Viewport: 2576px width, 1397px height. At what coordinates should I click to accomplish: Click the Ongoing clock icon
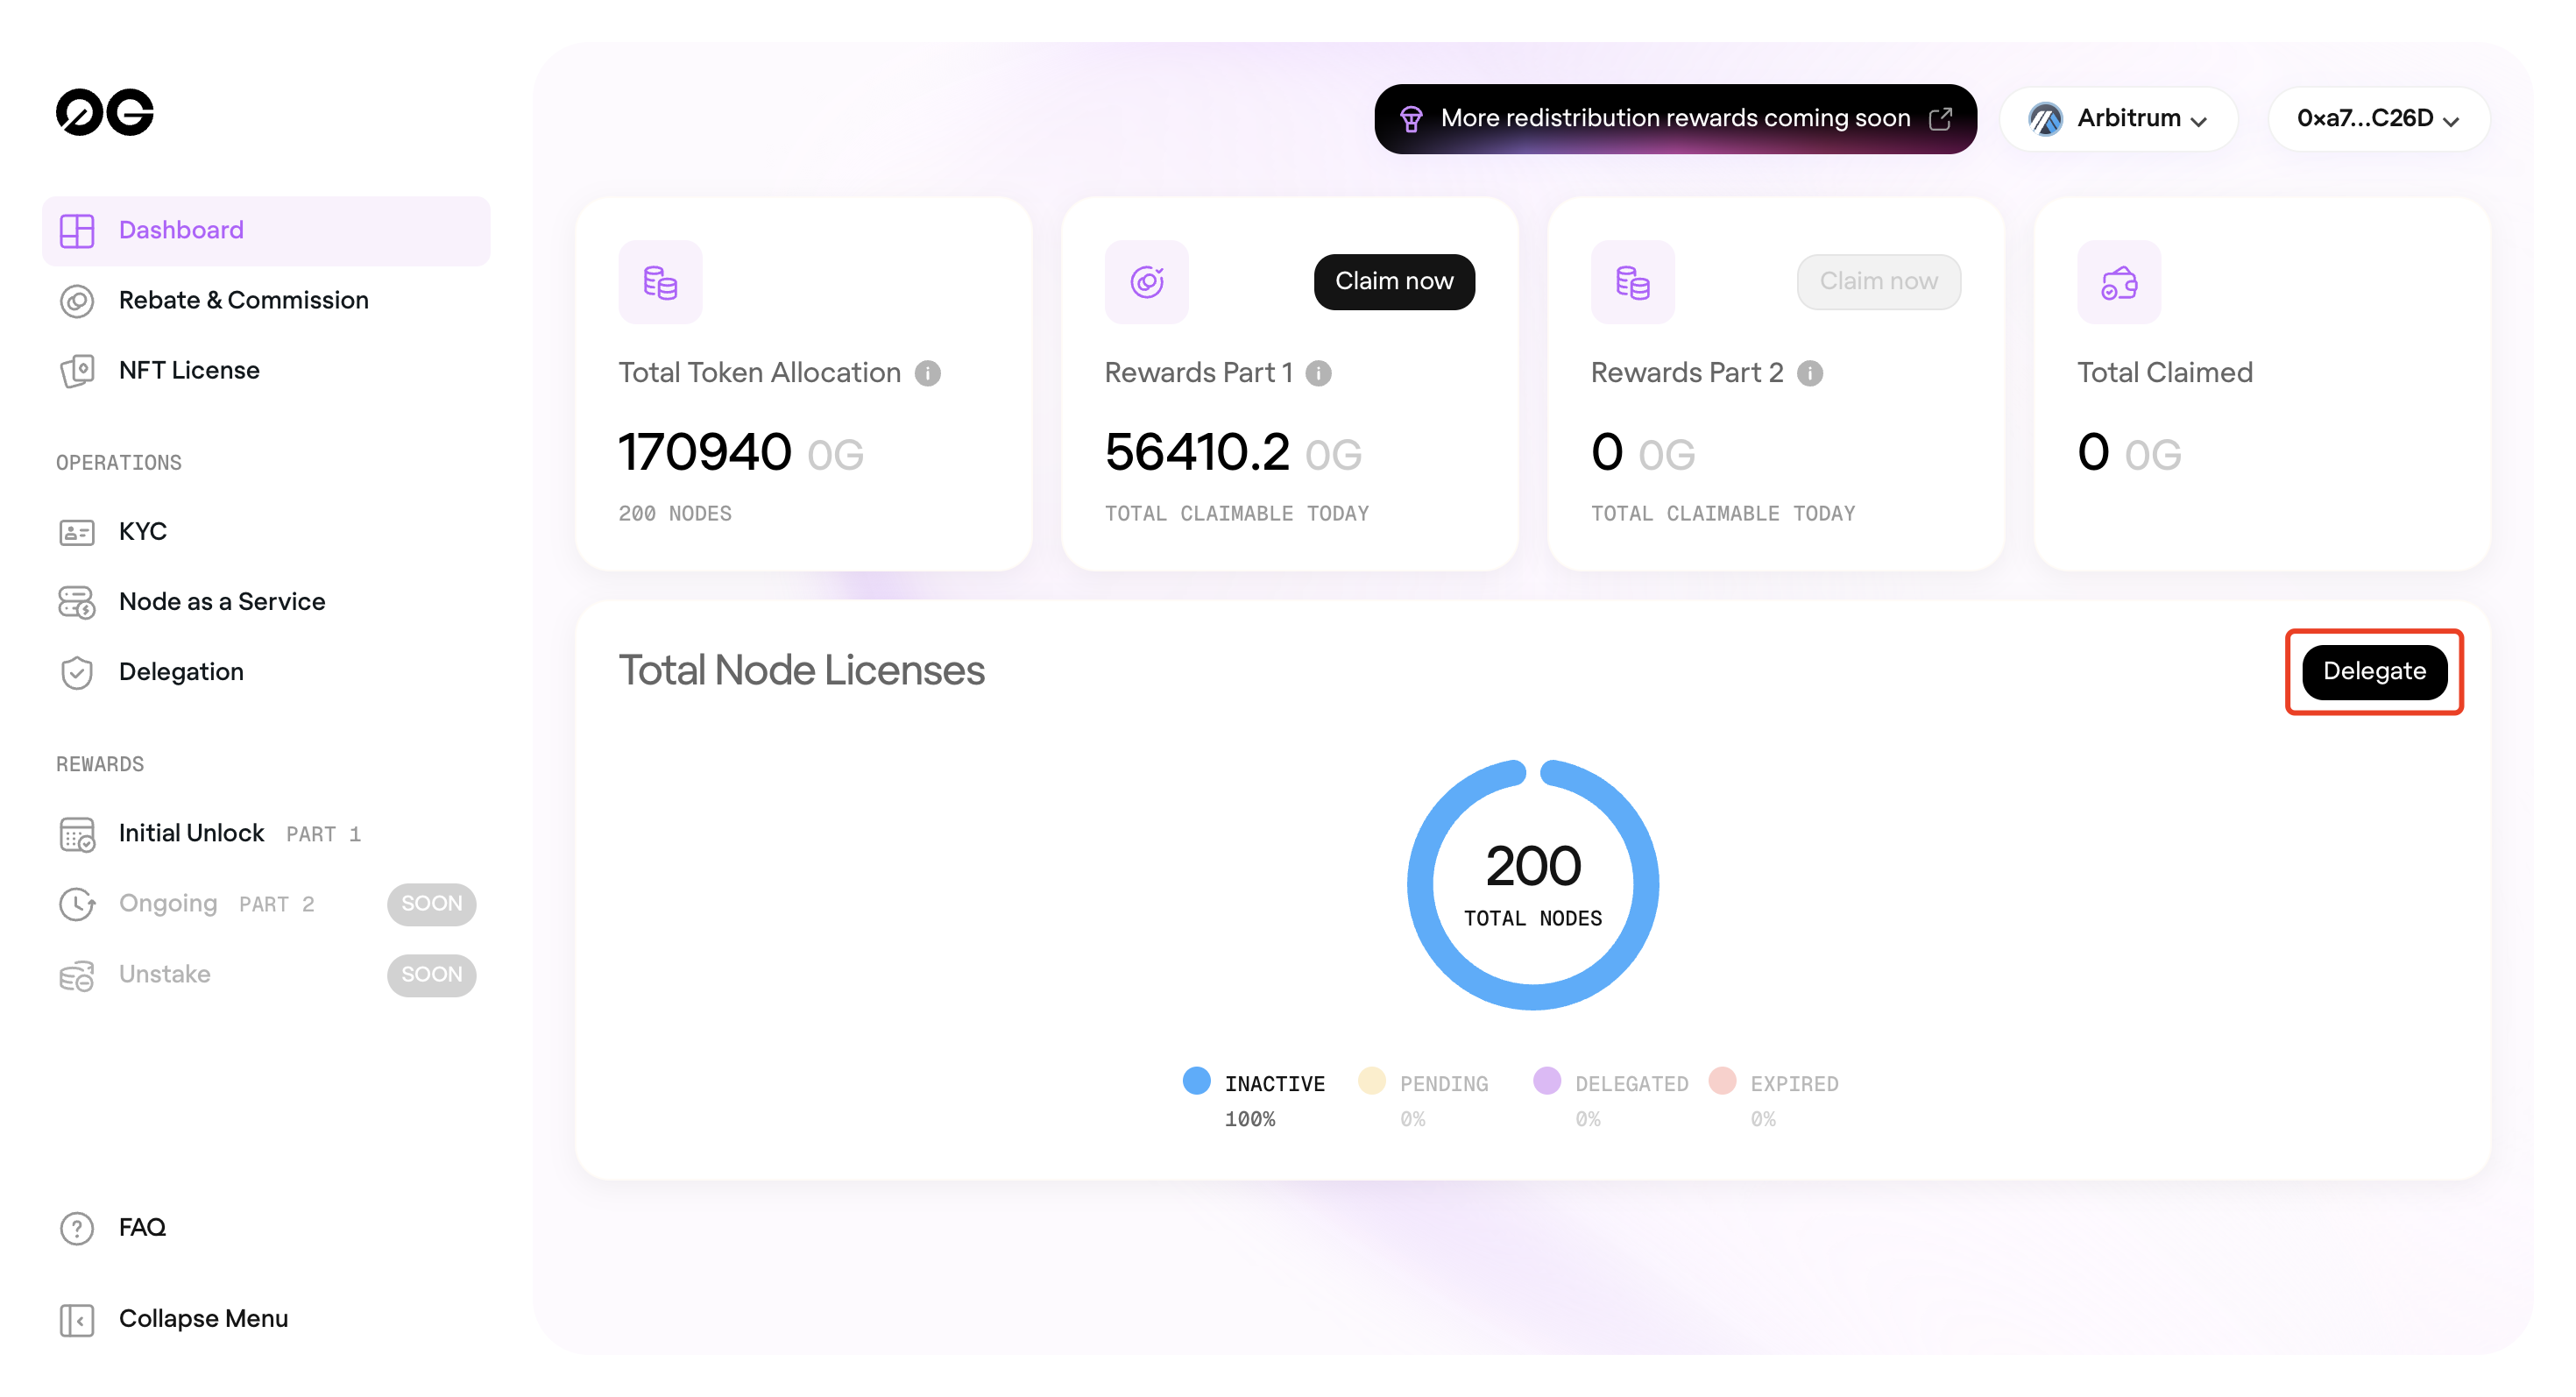(x=77, y=904)
